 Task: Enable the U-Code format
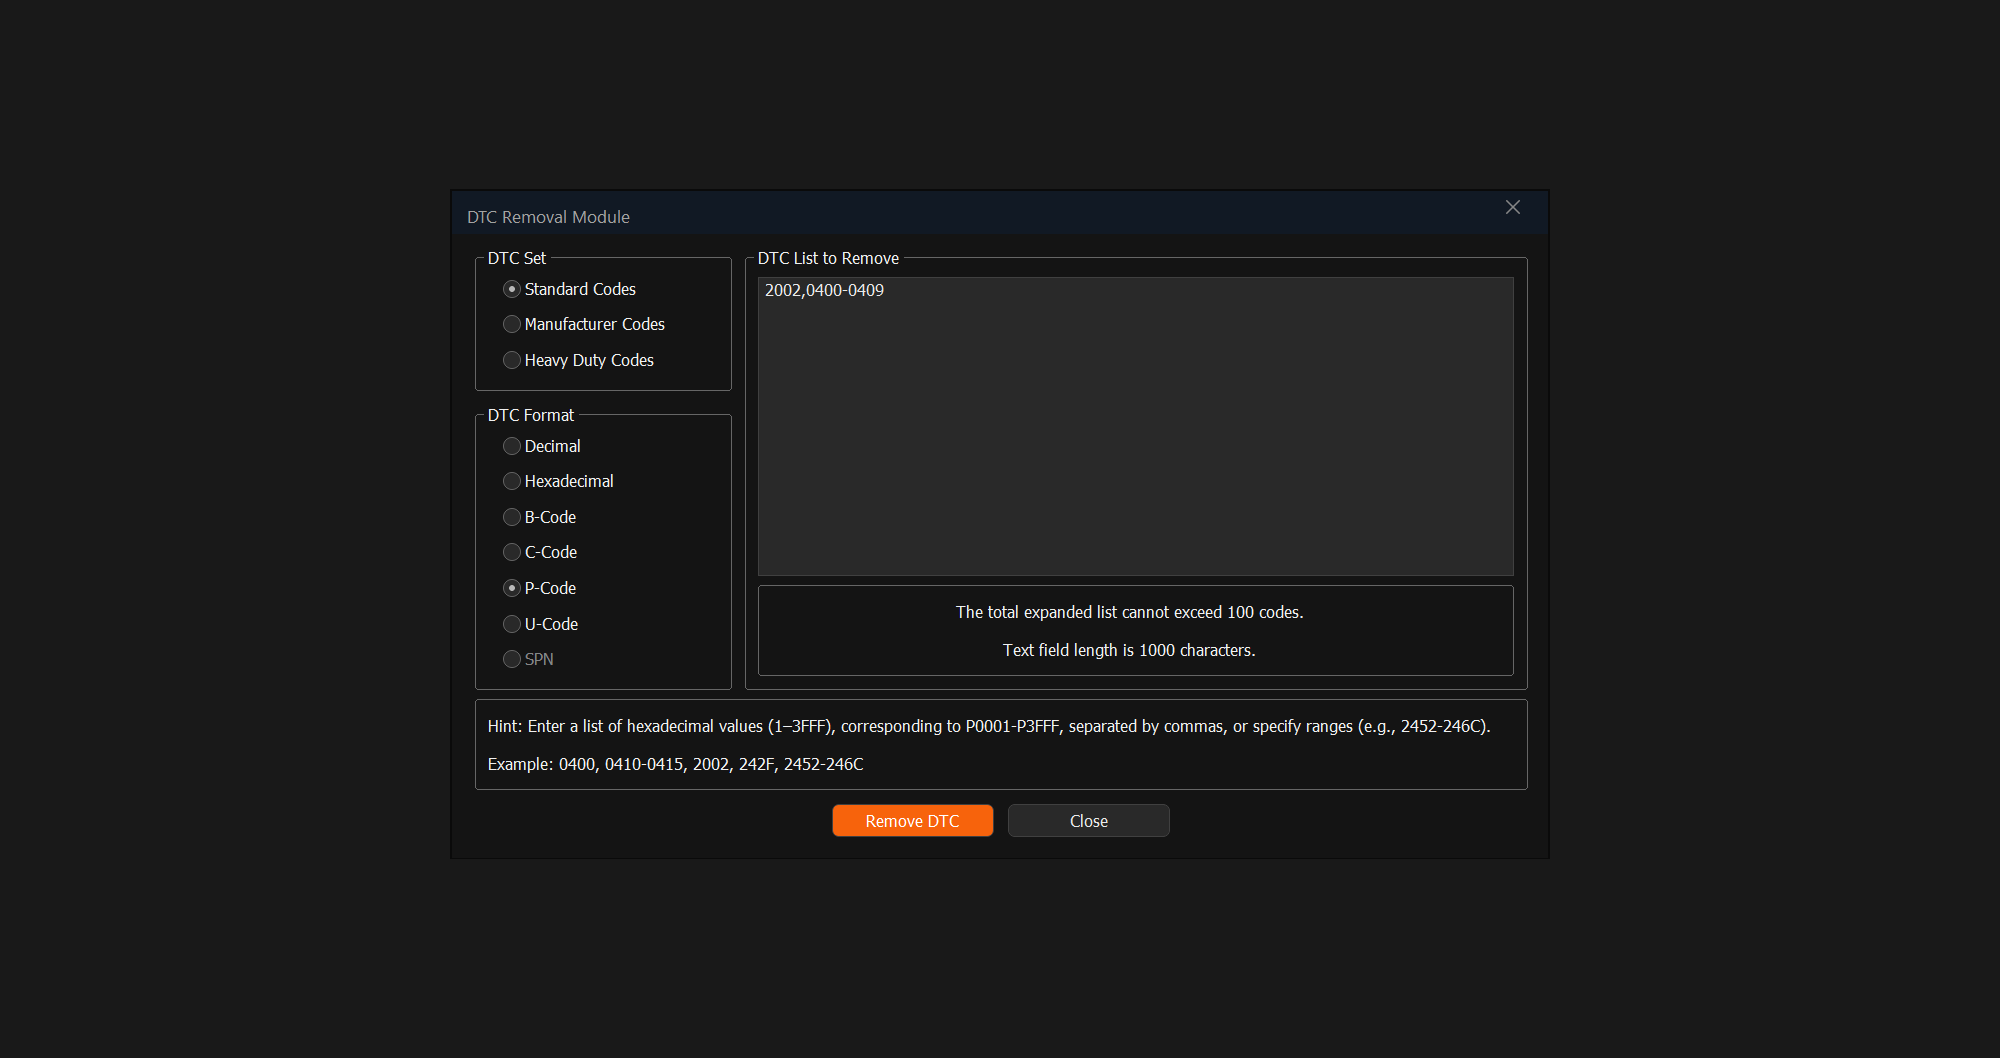point(512,624)
